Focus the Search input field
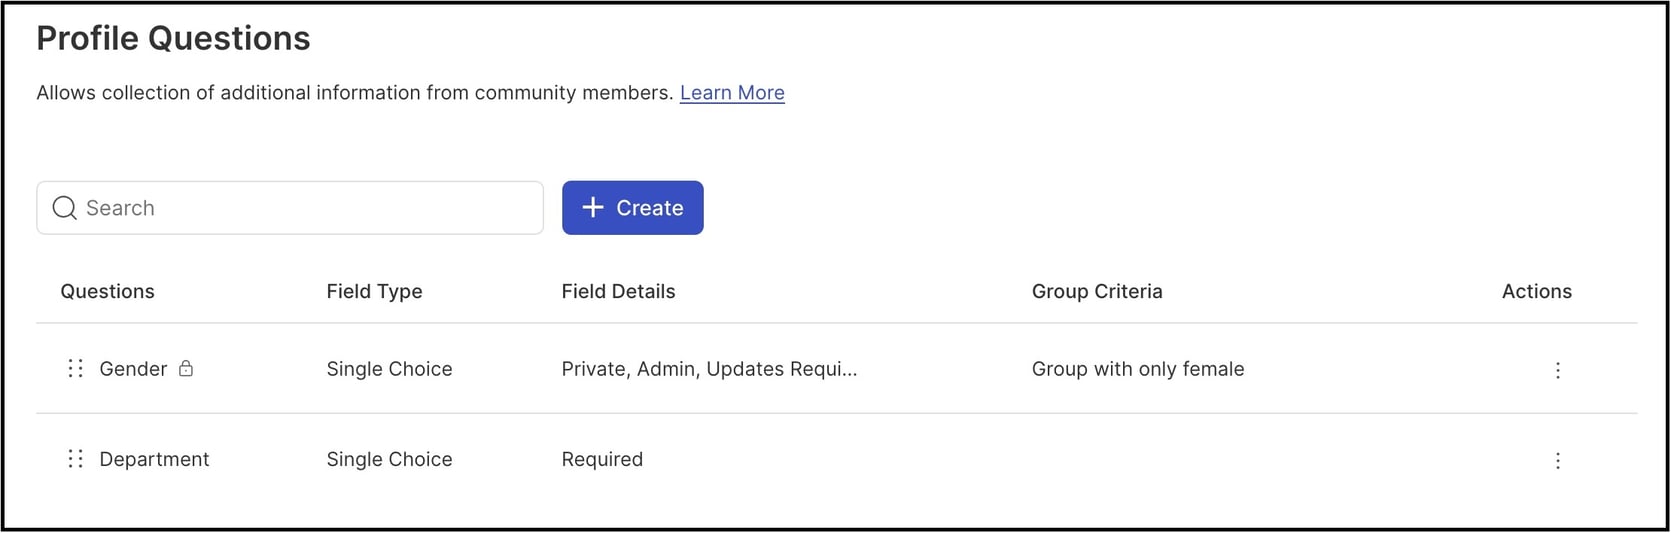This screenshot has height=533, width=1671. point(290,208)
